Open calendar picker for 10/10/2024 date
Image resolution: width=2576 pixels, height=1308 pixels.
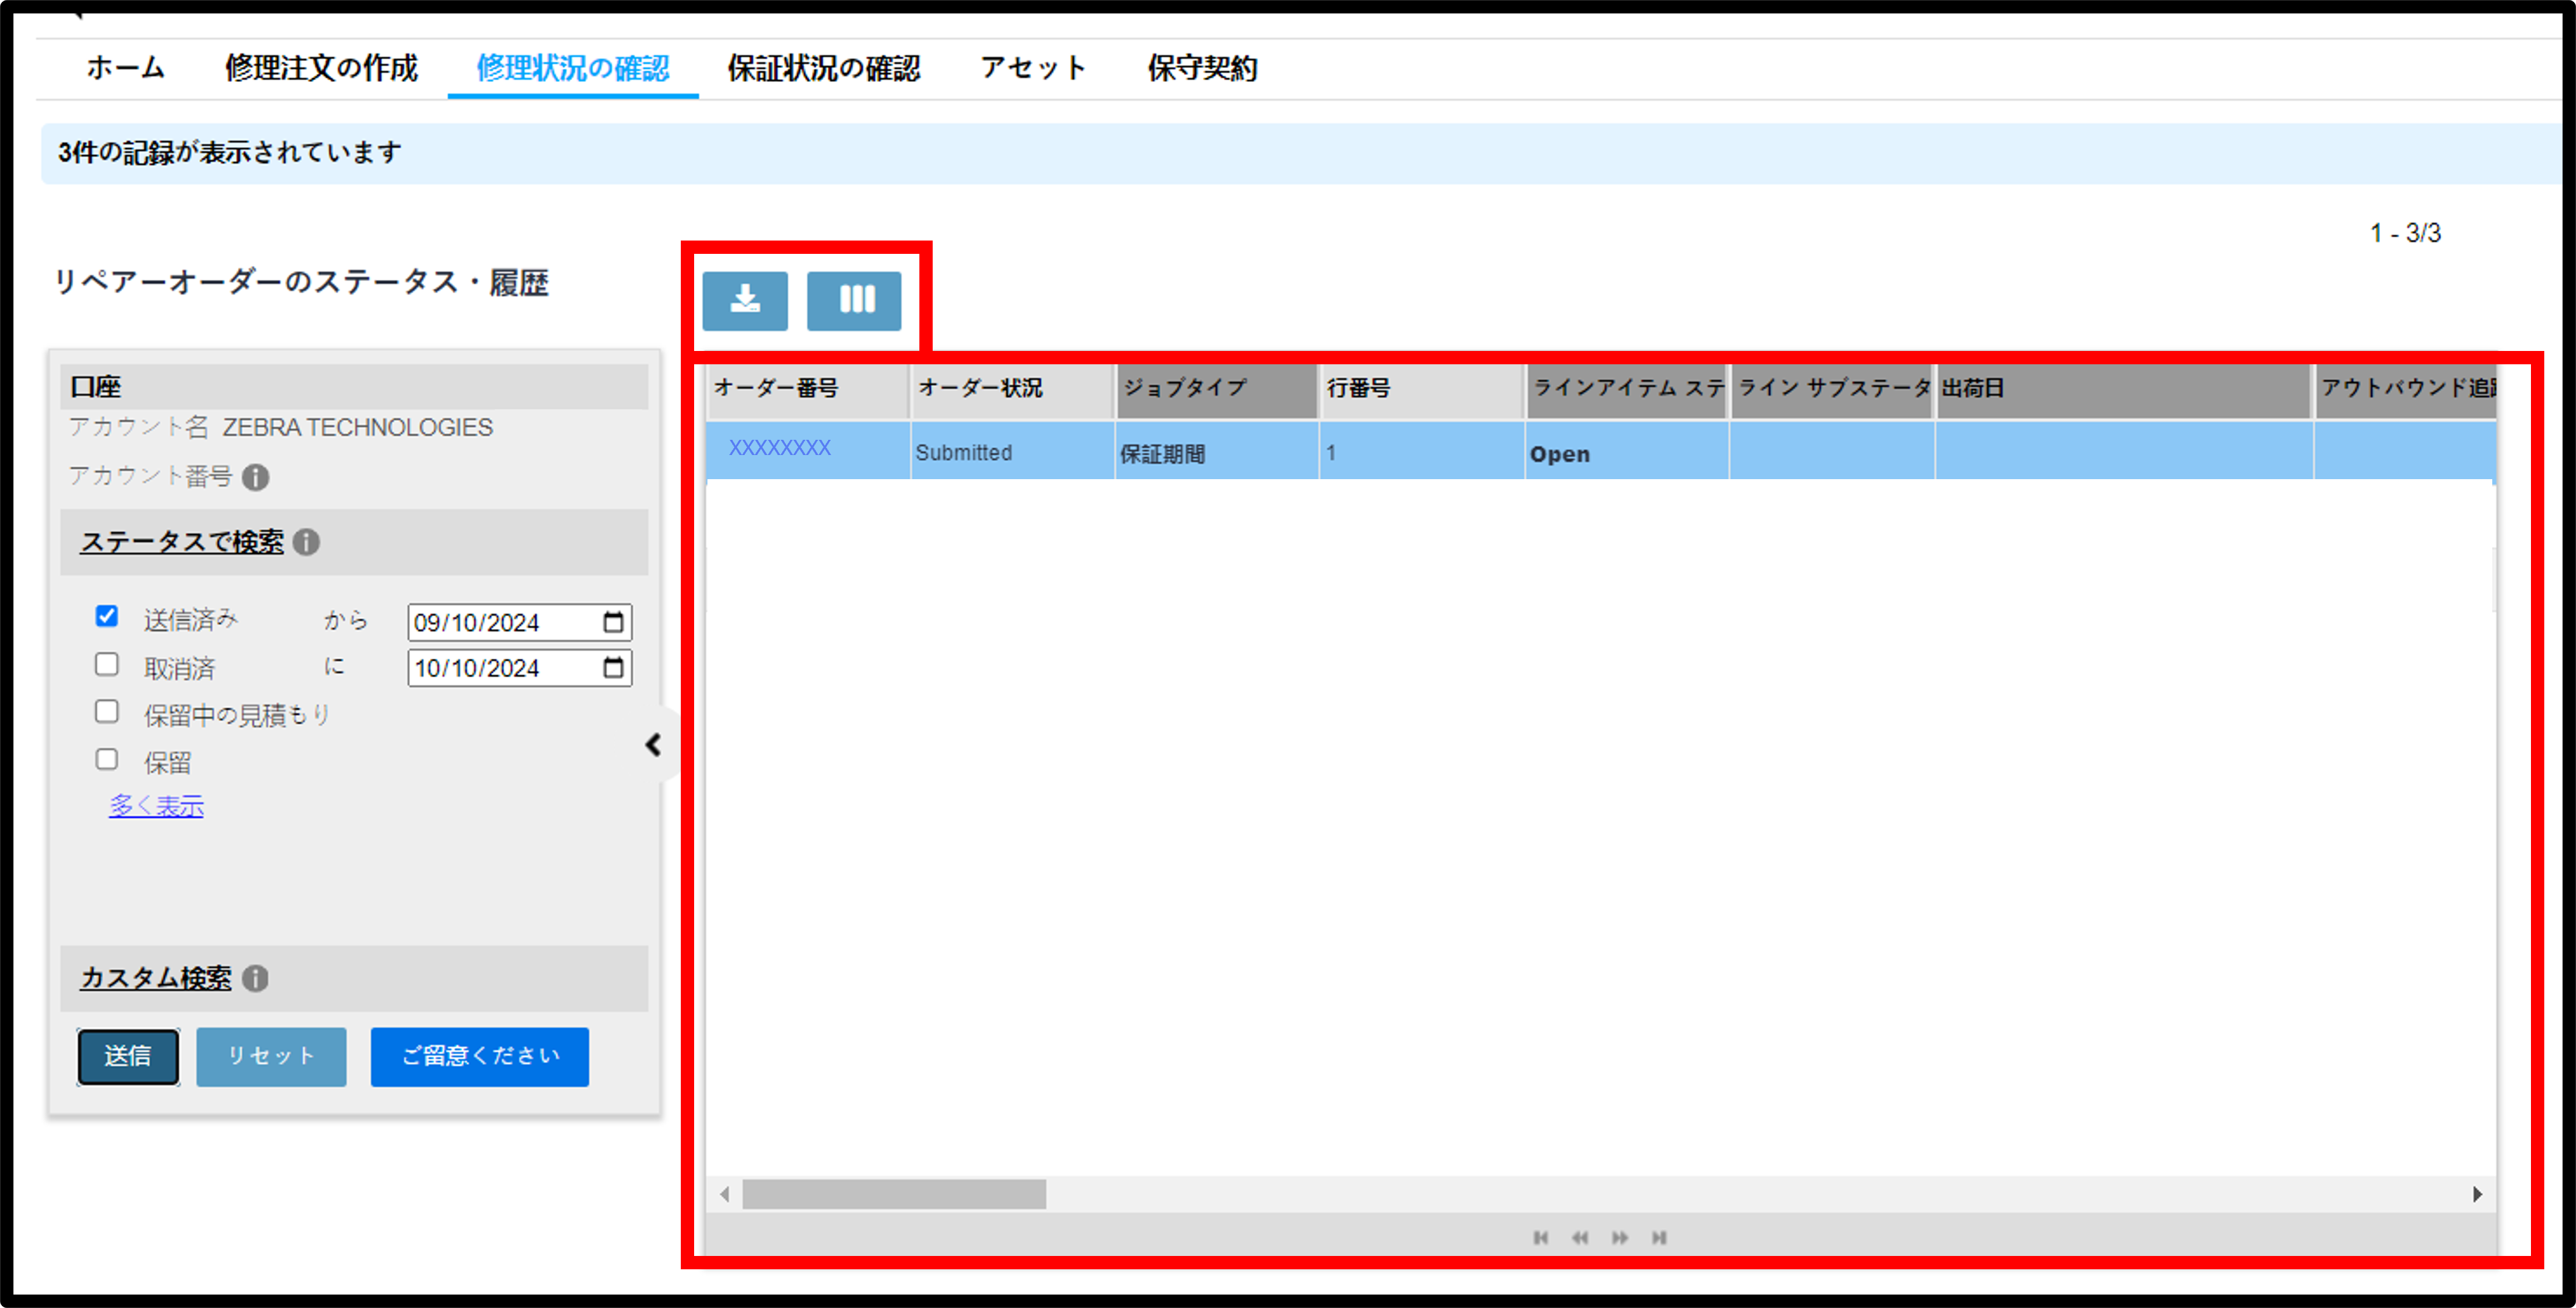pyautogui.click(x=614, y=667)
